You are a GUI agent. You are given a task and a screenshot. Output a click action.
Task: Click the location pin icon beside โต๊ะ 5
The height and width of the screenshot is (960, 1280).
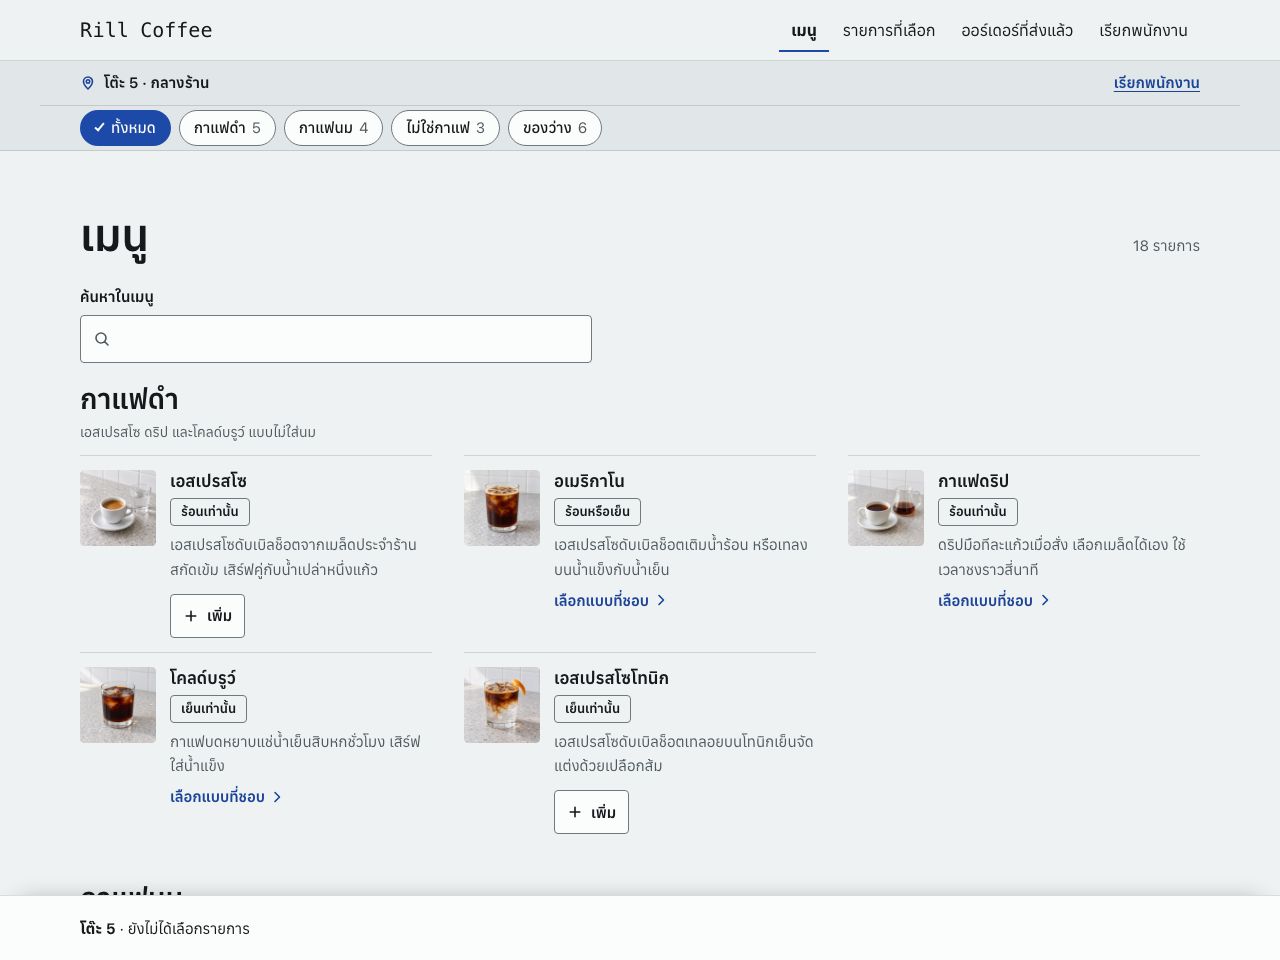pos(88,83)
